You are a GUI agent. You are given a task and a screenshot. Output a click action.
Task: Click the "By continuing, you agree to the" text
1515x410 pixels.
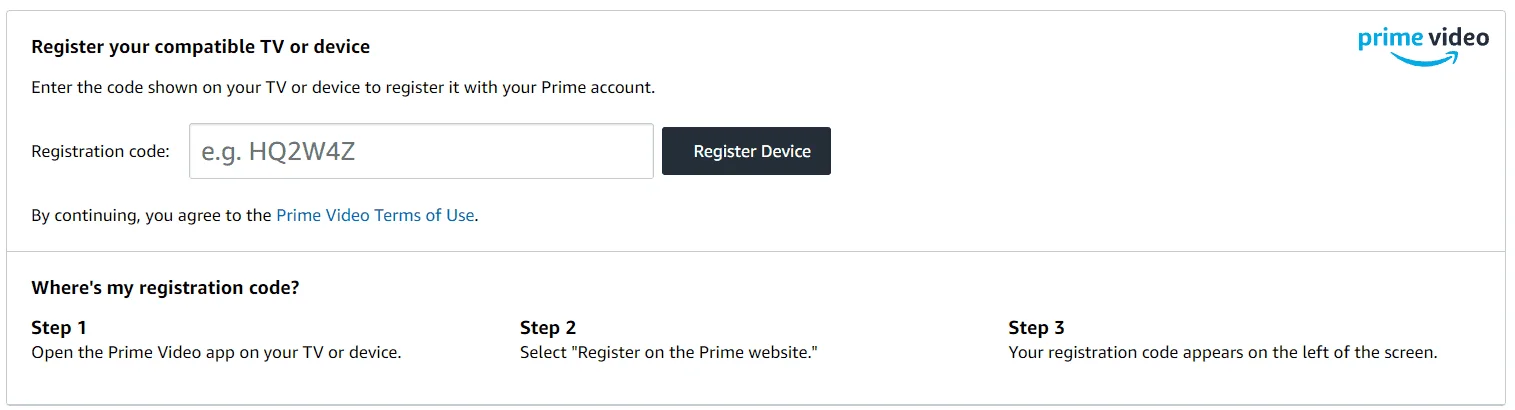[x=151, y=215]
